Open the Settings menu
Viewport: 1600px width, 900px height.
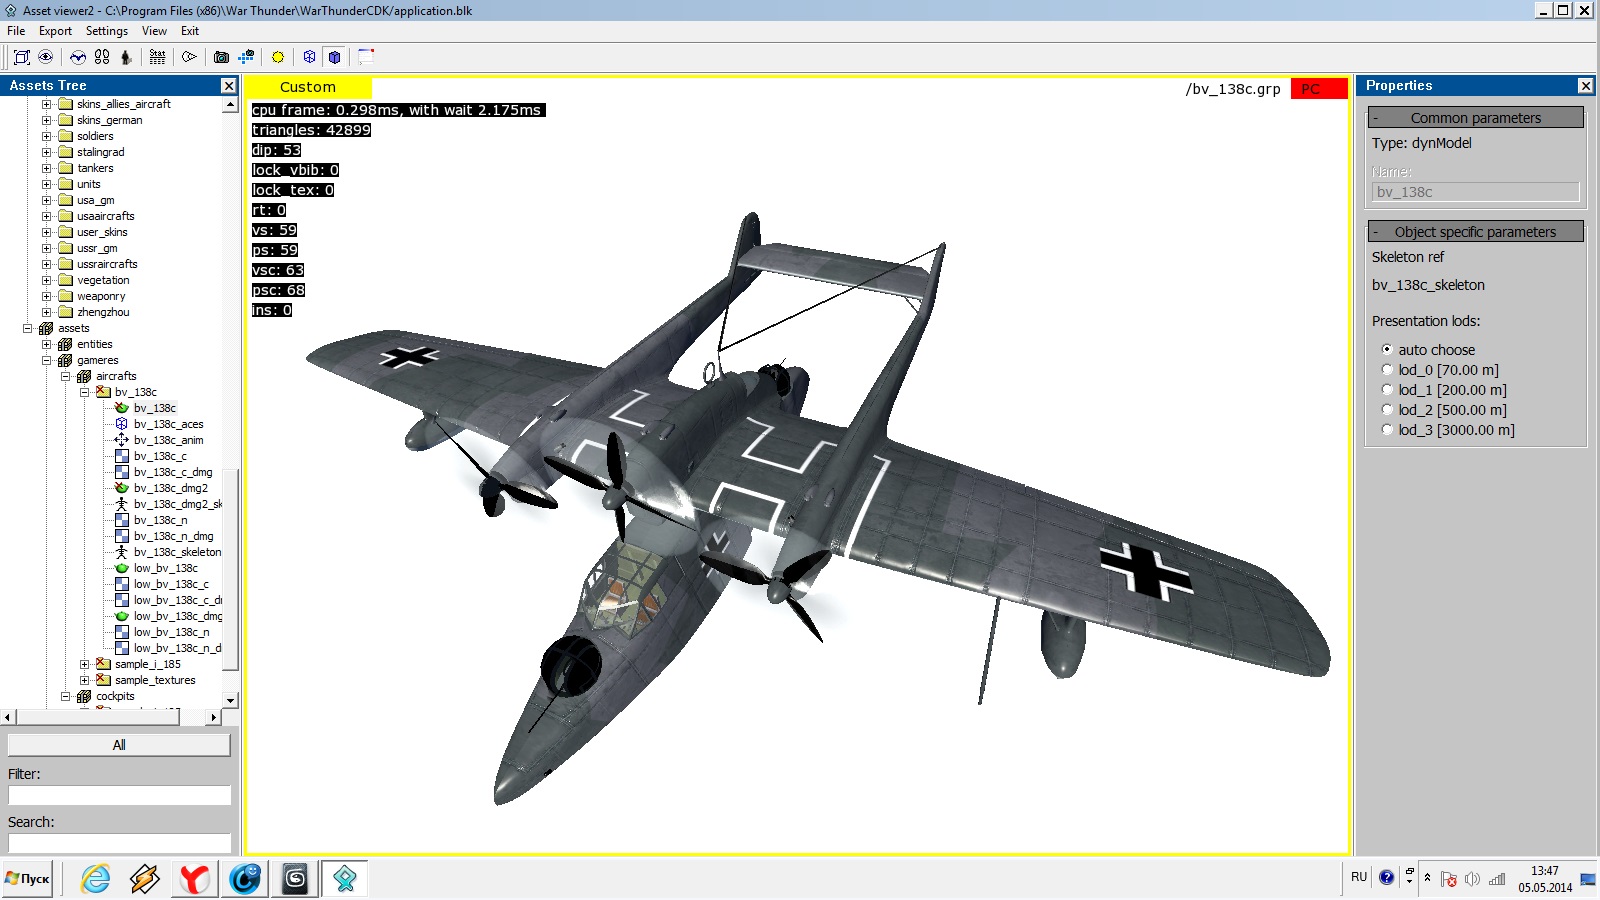107,31
